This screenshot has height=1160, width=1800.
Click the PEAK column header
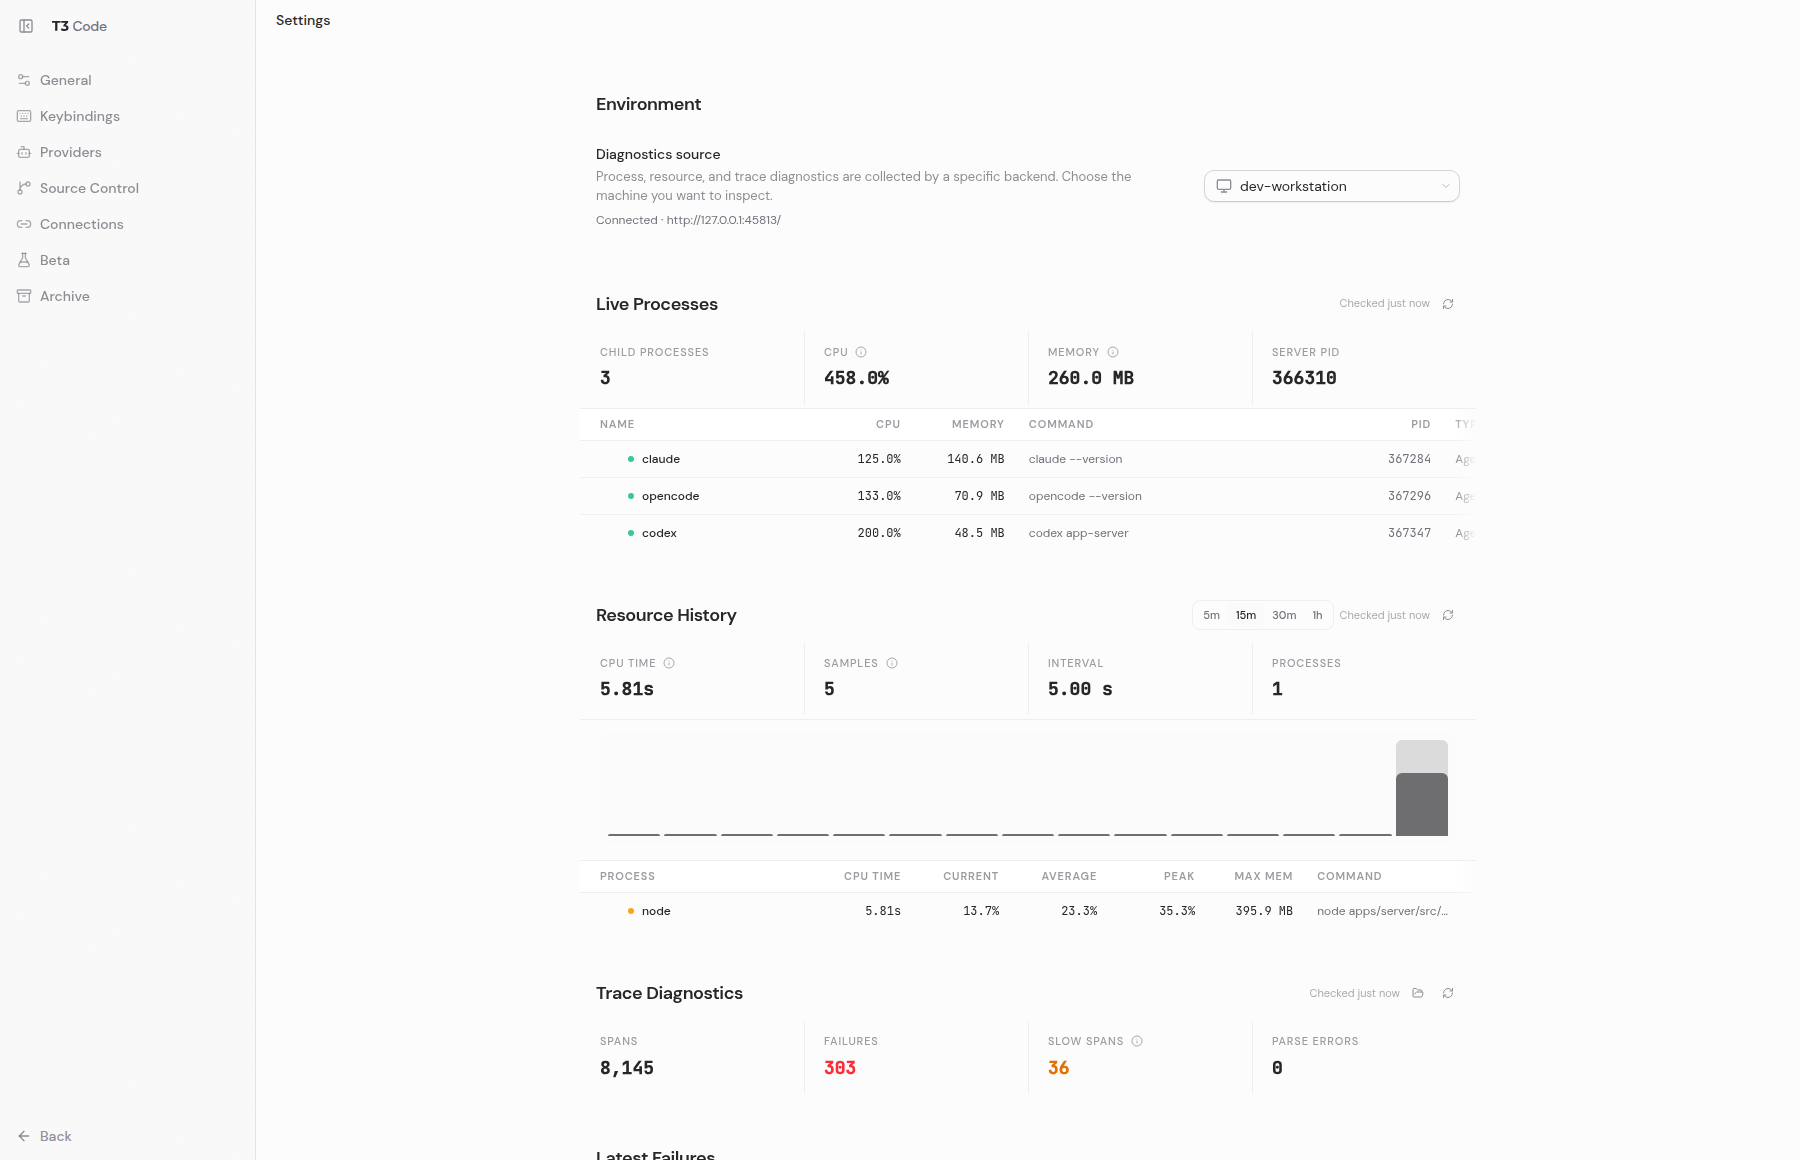(1179, 876)
